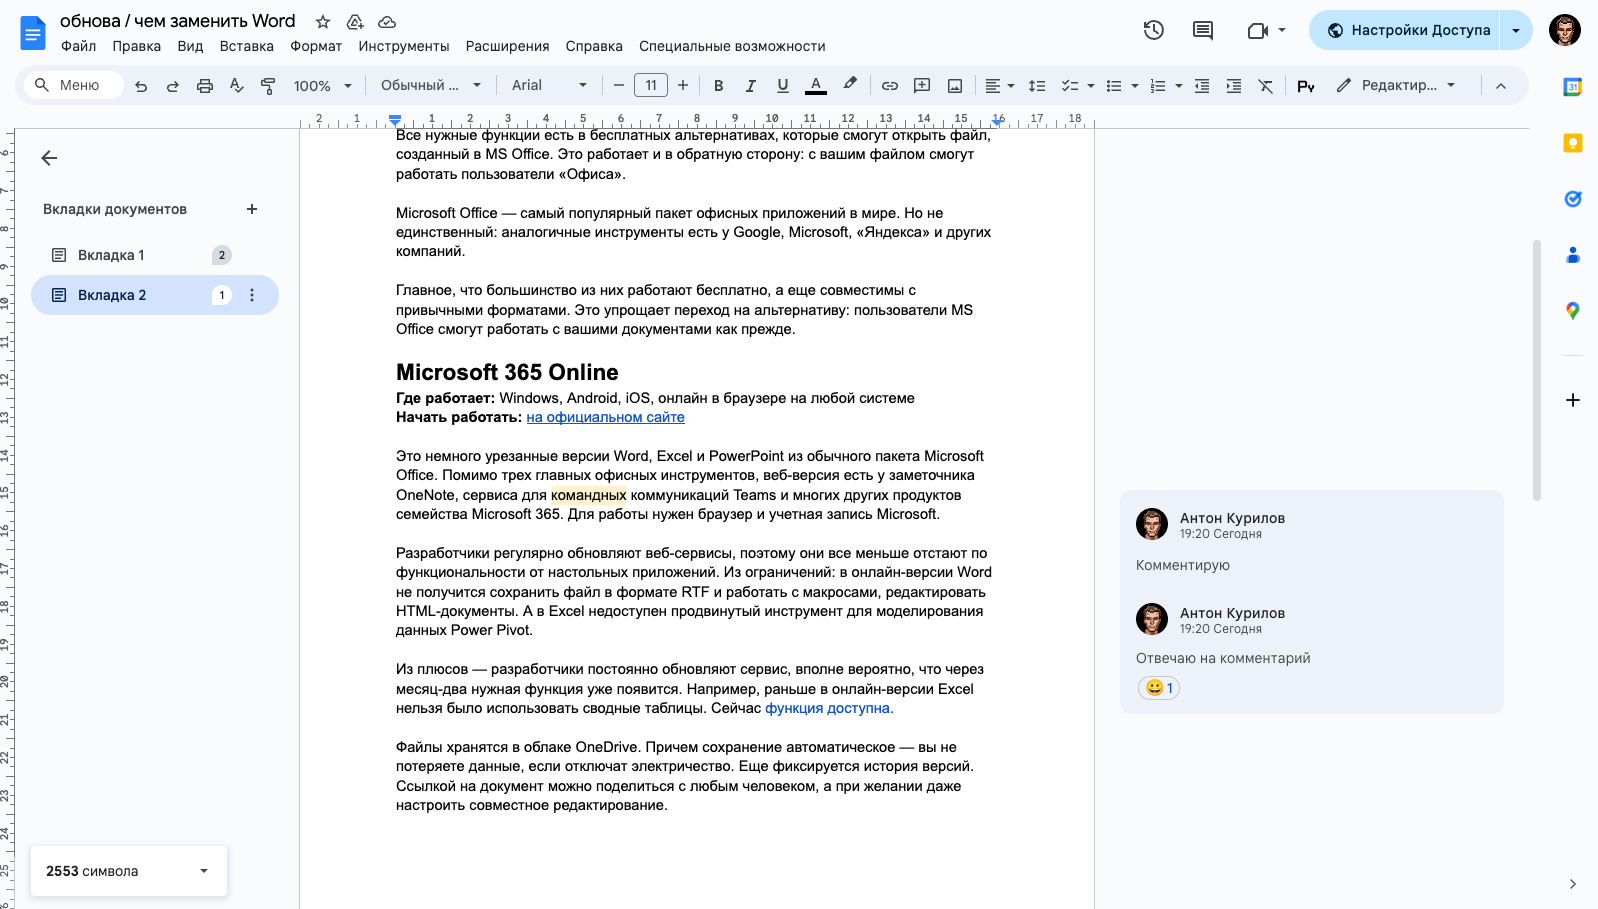Decrease indent in toolbar
The image size is (1598, 909).
pyautogui.click(x=1202, y=86)
